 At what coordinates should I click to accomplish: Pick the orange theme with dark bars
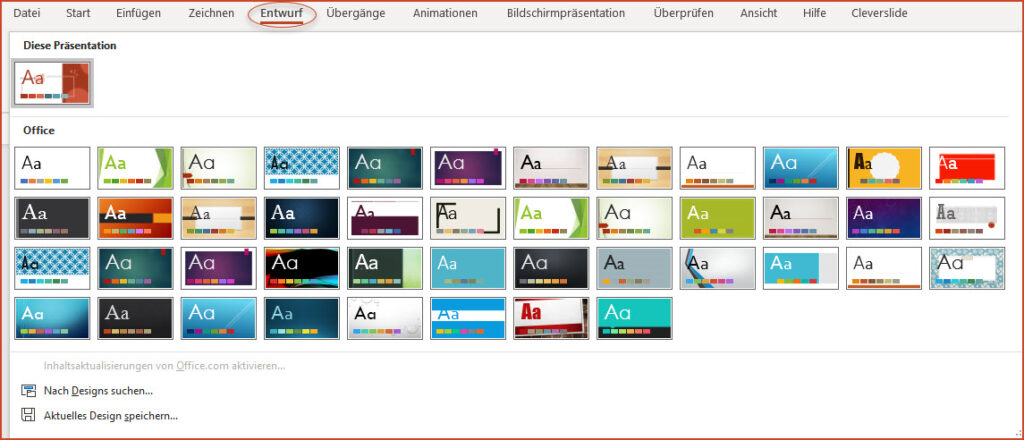coord(135,218)
